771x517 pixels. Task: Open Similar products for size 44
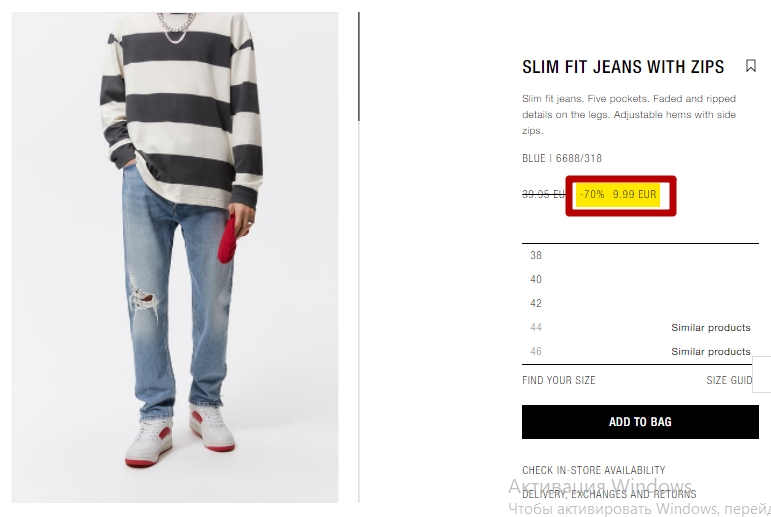point(711,328)
